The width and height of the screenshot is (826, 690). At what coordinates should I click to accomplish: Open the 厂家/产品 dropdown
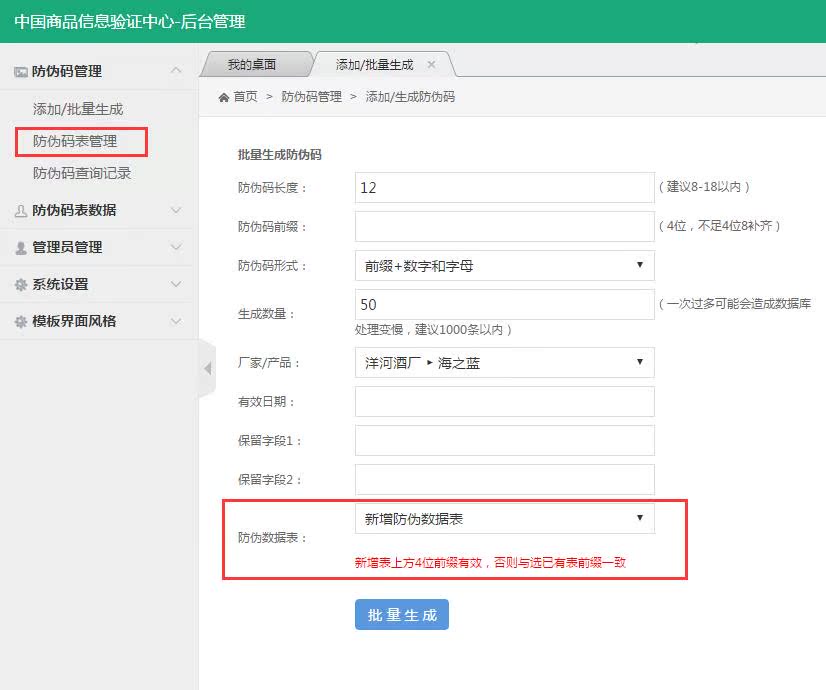click(x=505, y=362)
